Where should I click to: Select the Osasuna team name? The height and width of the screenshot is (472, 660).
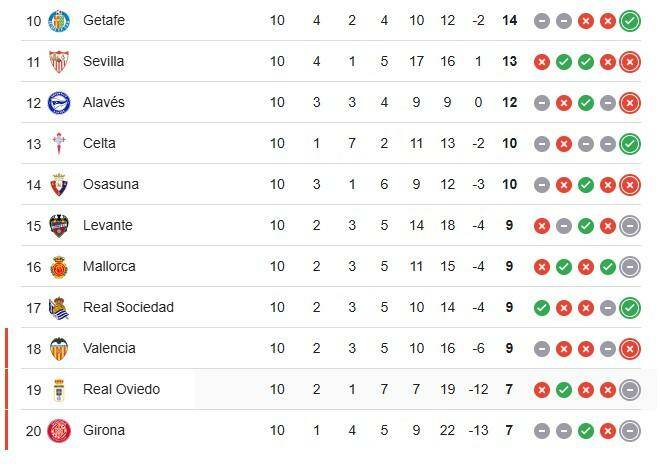[x=111, y=184]
